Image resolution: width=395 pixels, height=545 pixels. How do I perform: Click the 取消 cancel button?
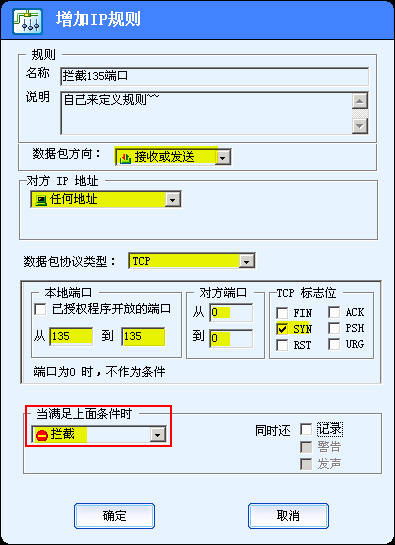pyautogui.click(x=288, y=516)
